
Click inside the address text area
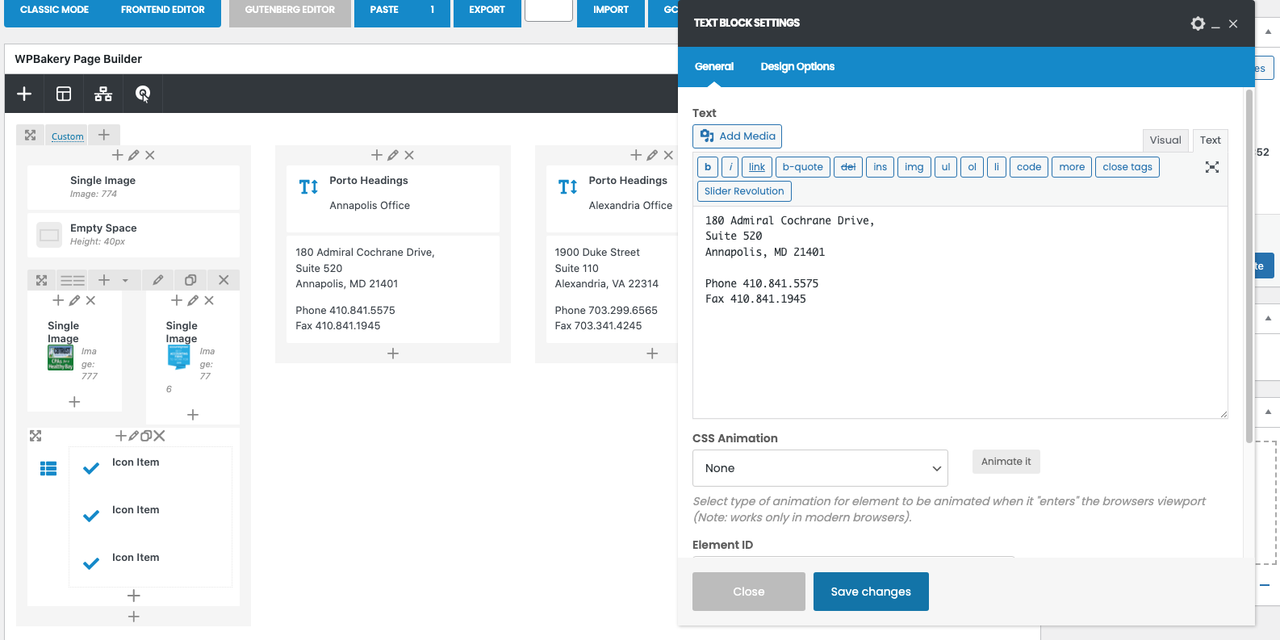(960, 312)
